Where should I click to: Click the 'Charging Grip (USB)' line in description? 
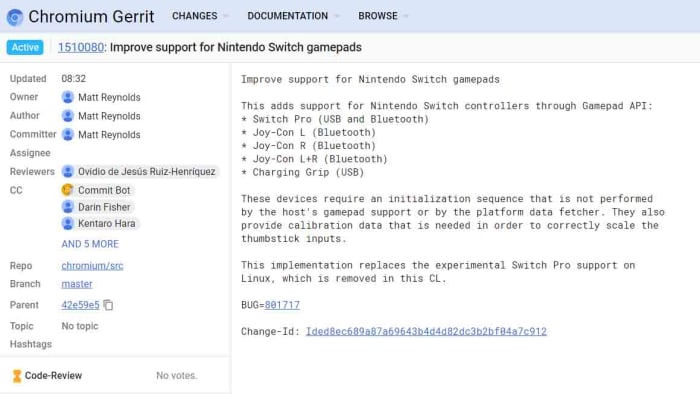pos(303,172)
